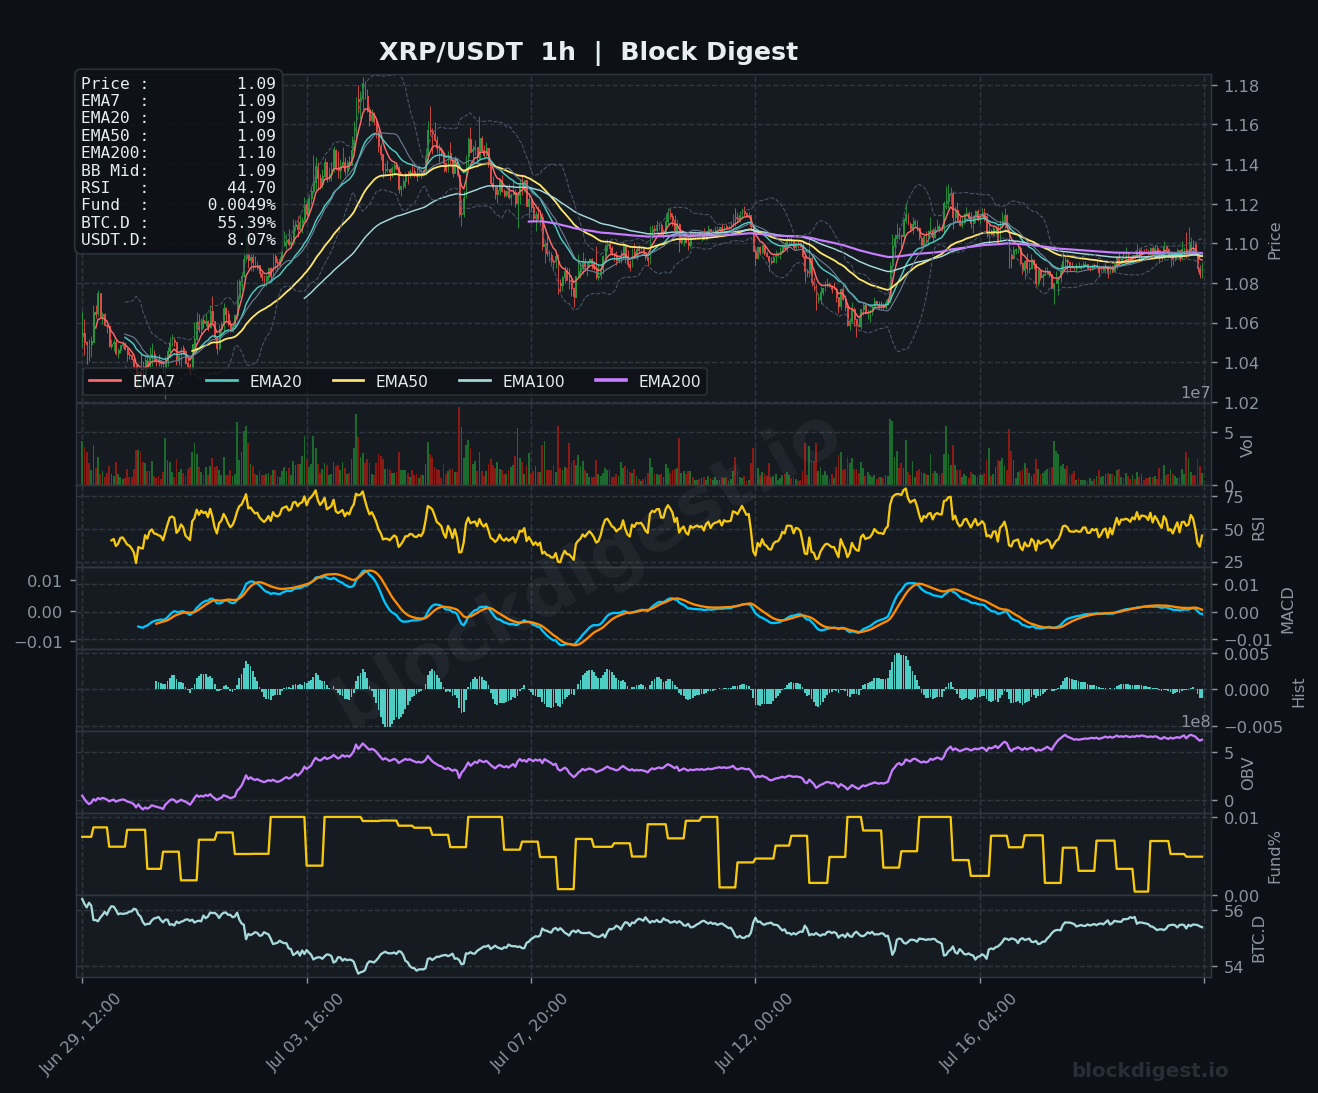Click the OBV axis label
The image size is (1318, 1093).
(x=1247, y=774)
